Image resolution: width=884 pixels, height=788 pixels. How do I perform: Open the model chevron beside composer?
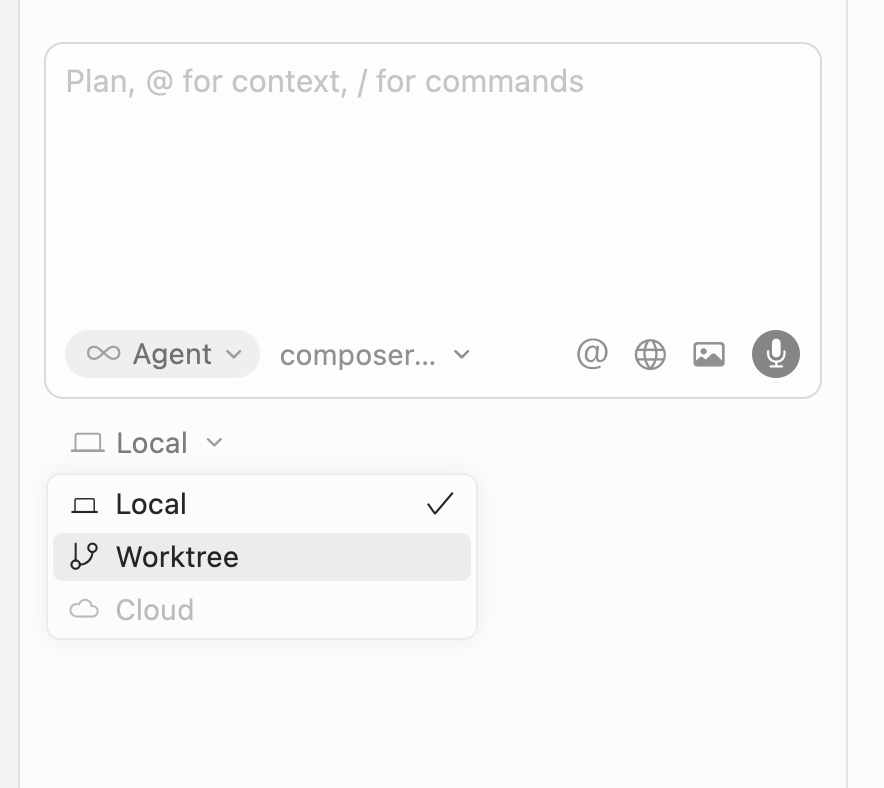pos(461,355)
